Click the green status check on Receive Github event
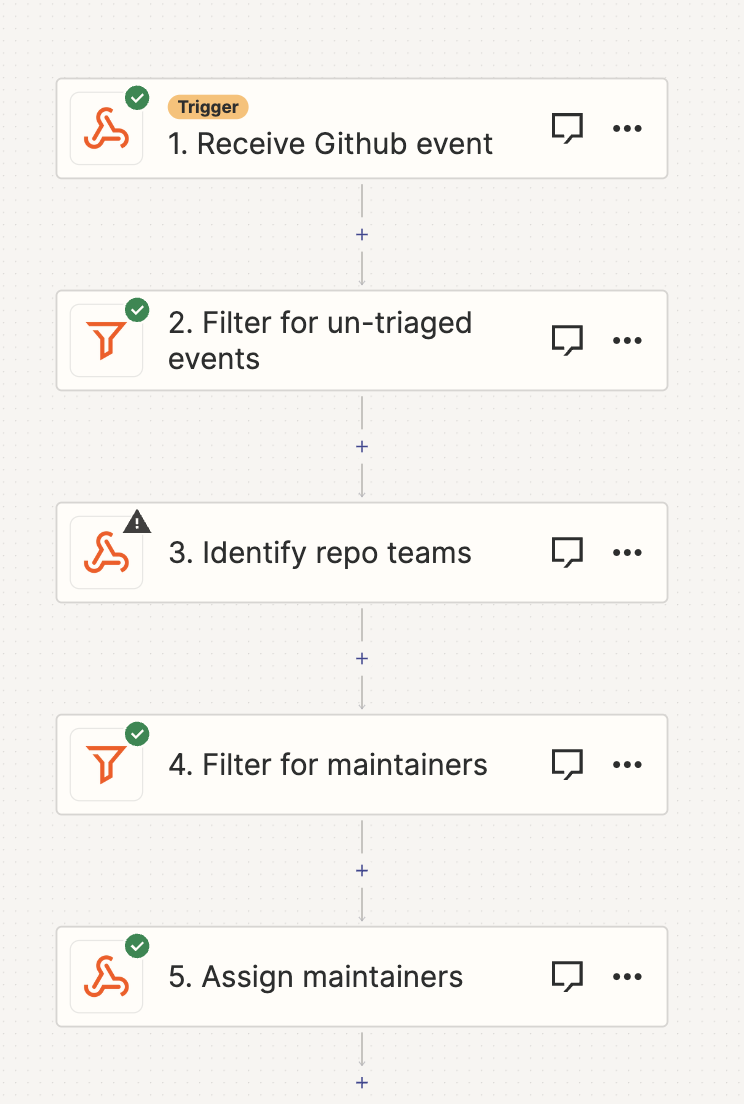This screenshot has width=744, height=1104. coord(136,96)
